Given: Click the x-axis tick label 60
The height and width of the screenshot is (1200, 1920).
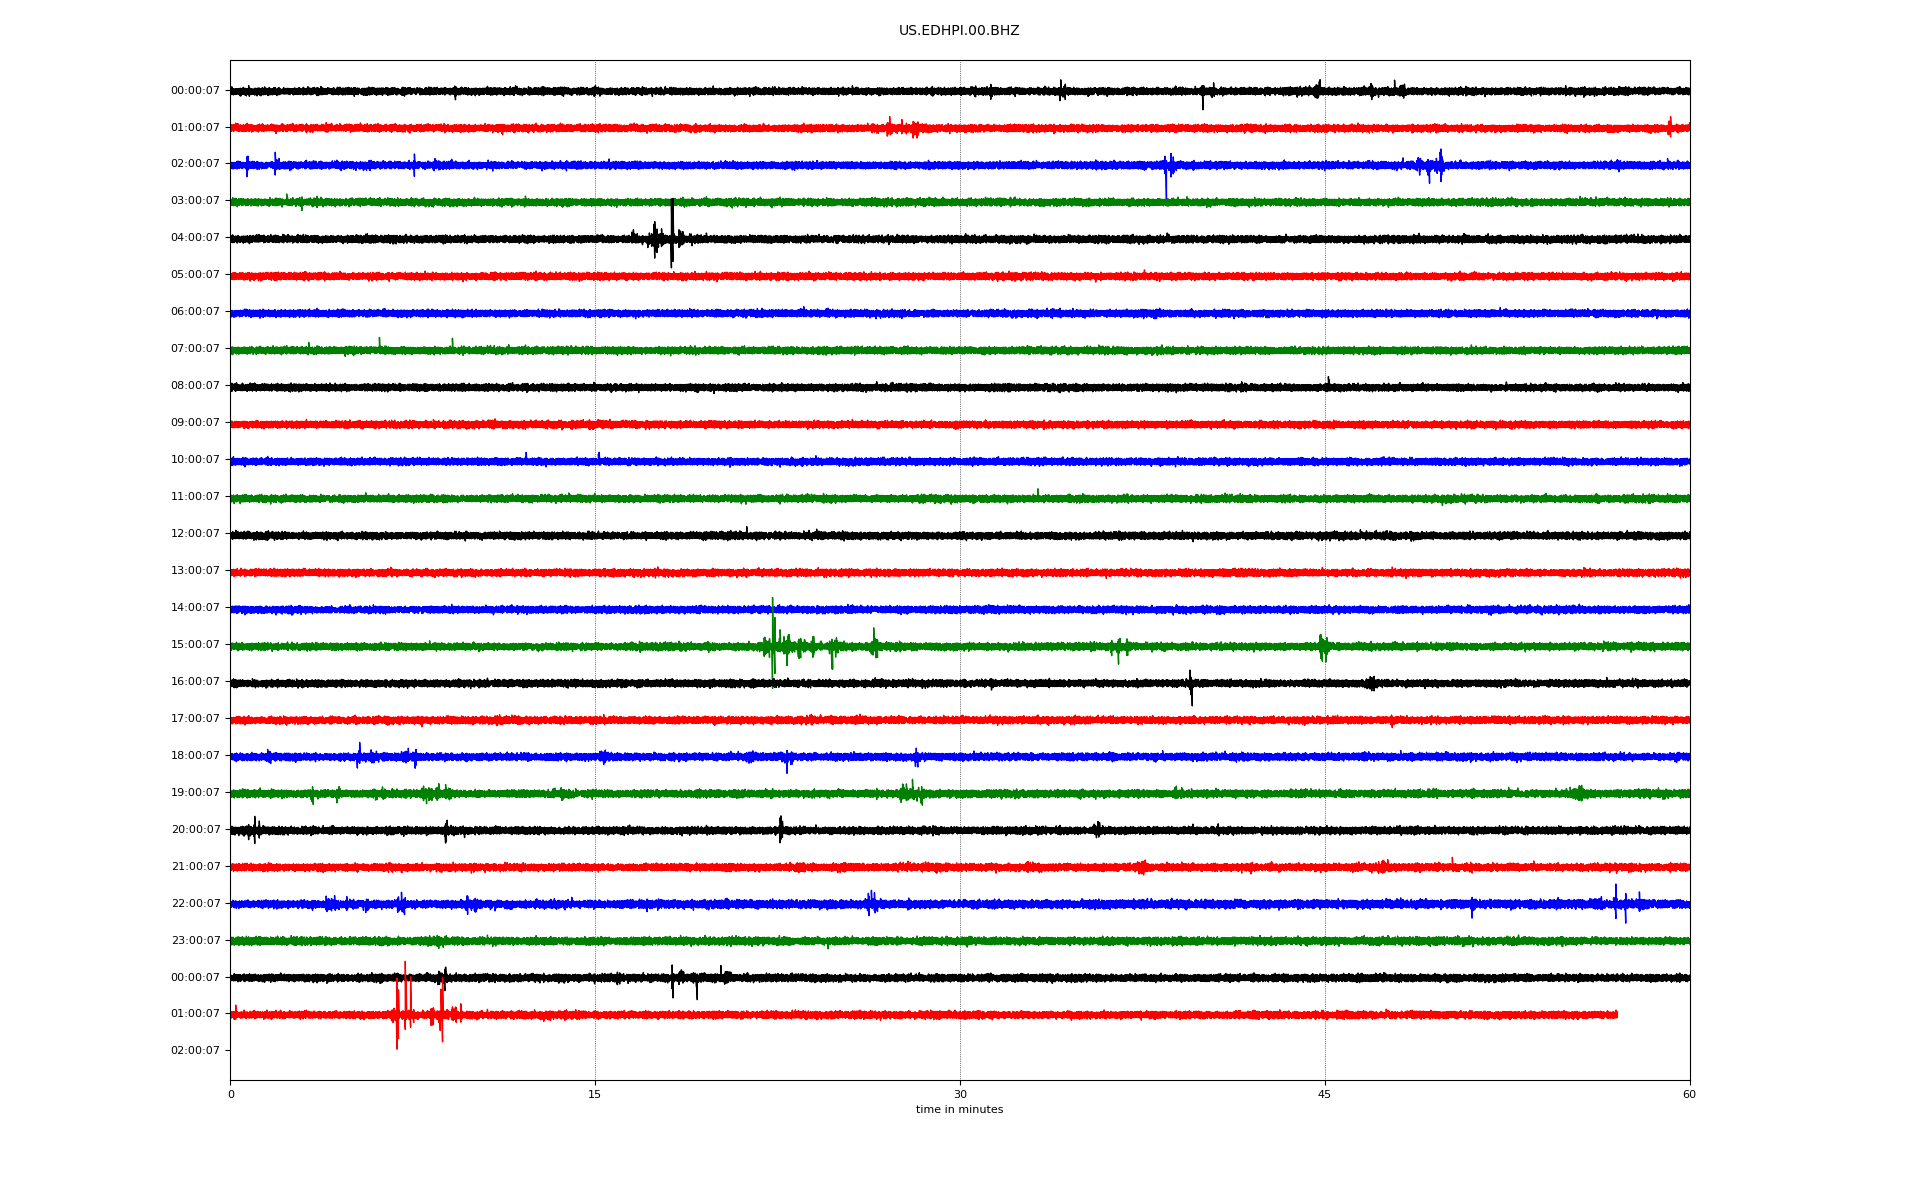Looking at the screenshot, I should 1689,1095.
